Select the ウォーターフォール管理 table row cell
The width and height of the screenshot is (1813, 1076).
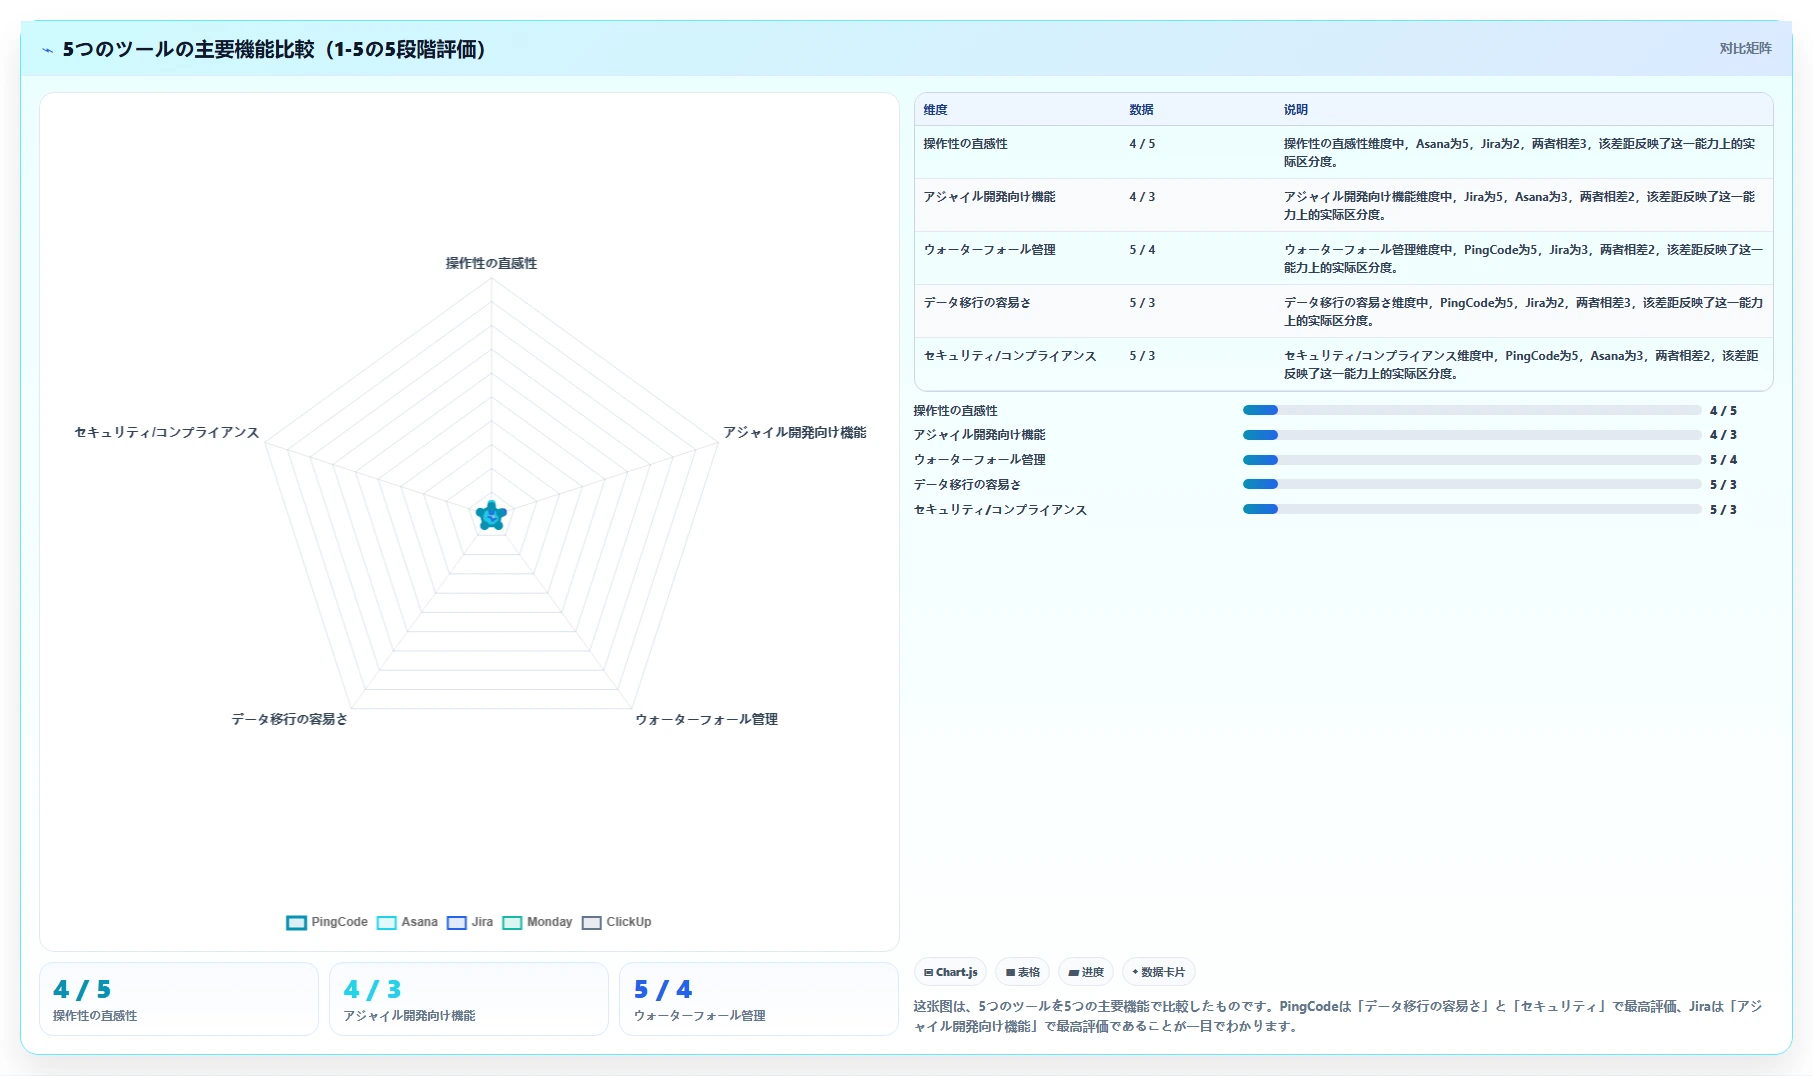(989, 250)
